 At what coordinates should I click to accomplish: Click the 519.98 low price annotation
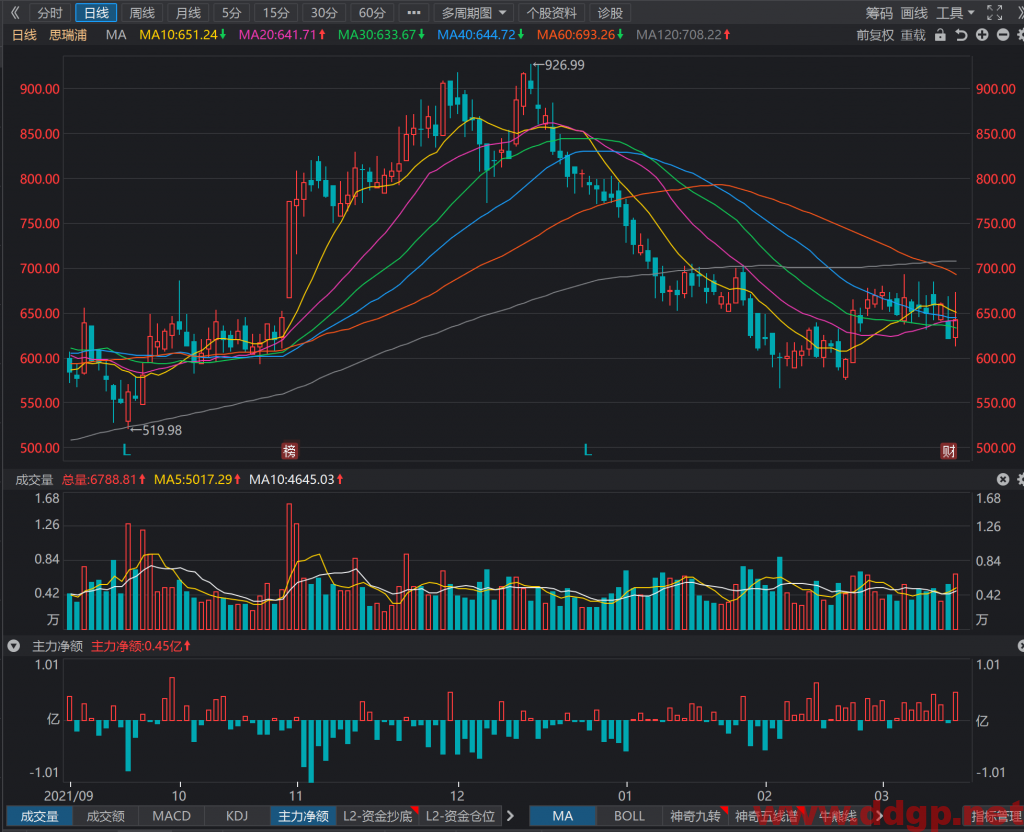[162, 430]
